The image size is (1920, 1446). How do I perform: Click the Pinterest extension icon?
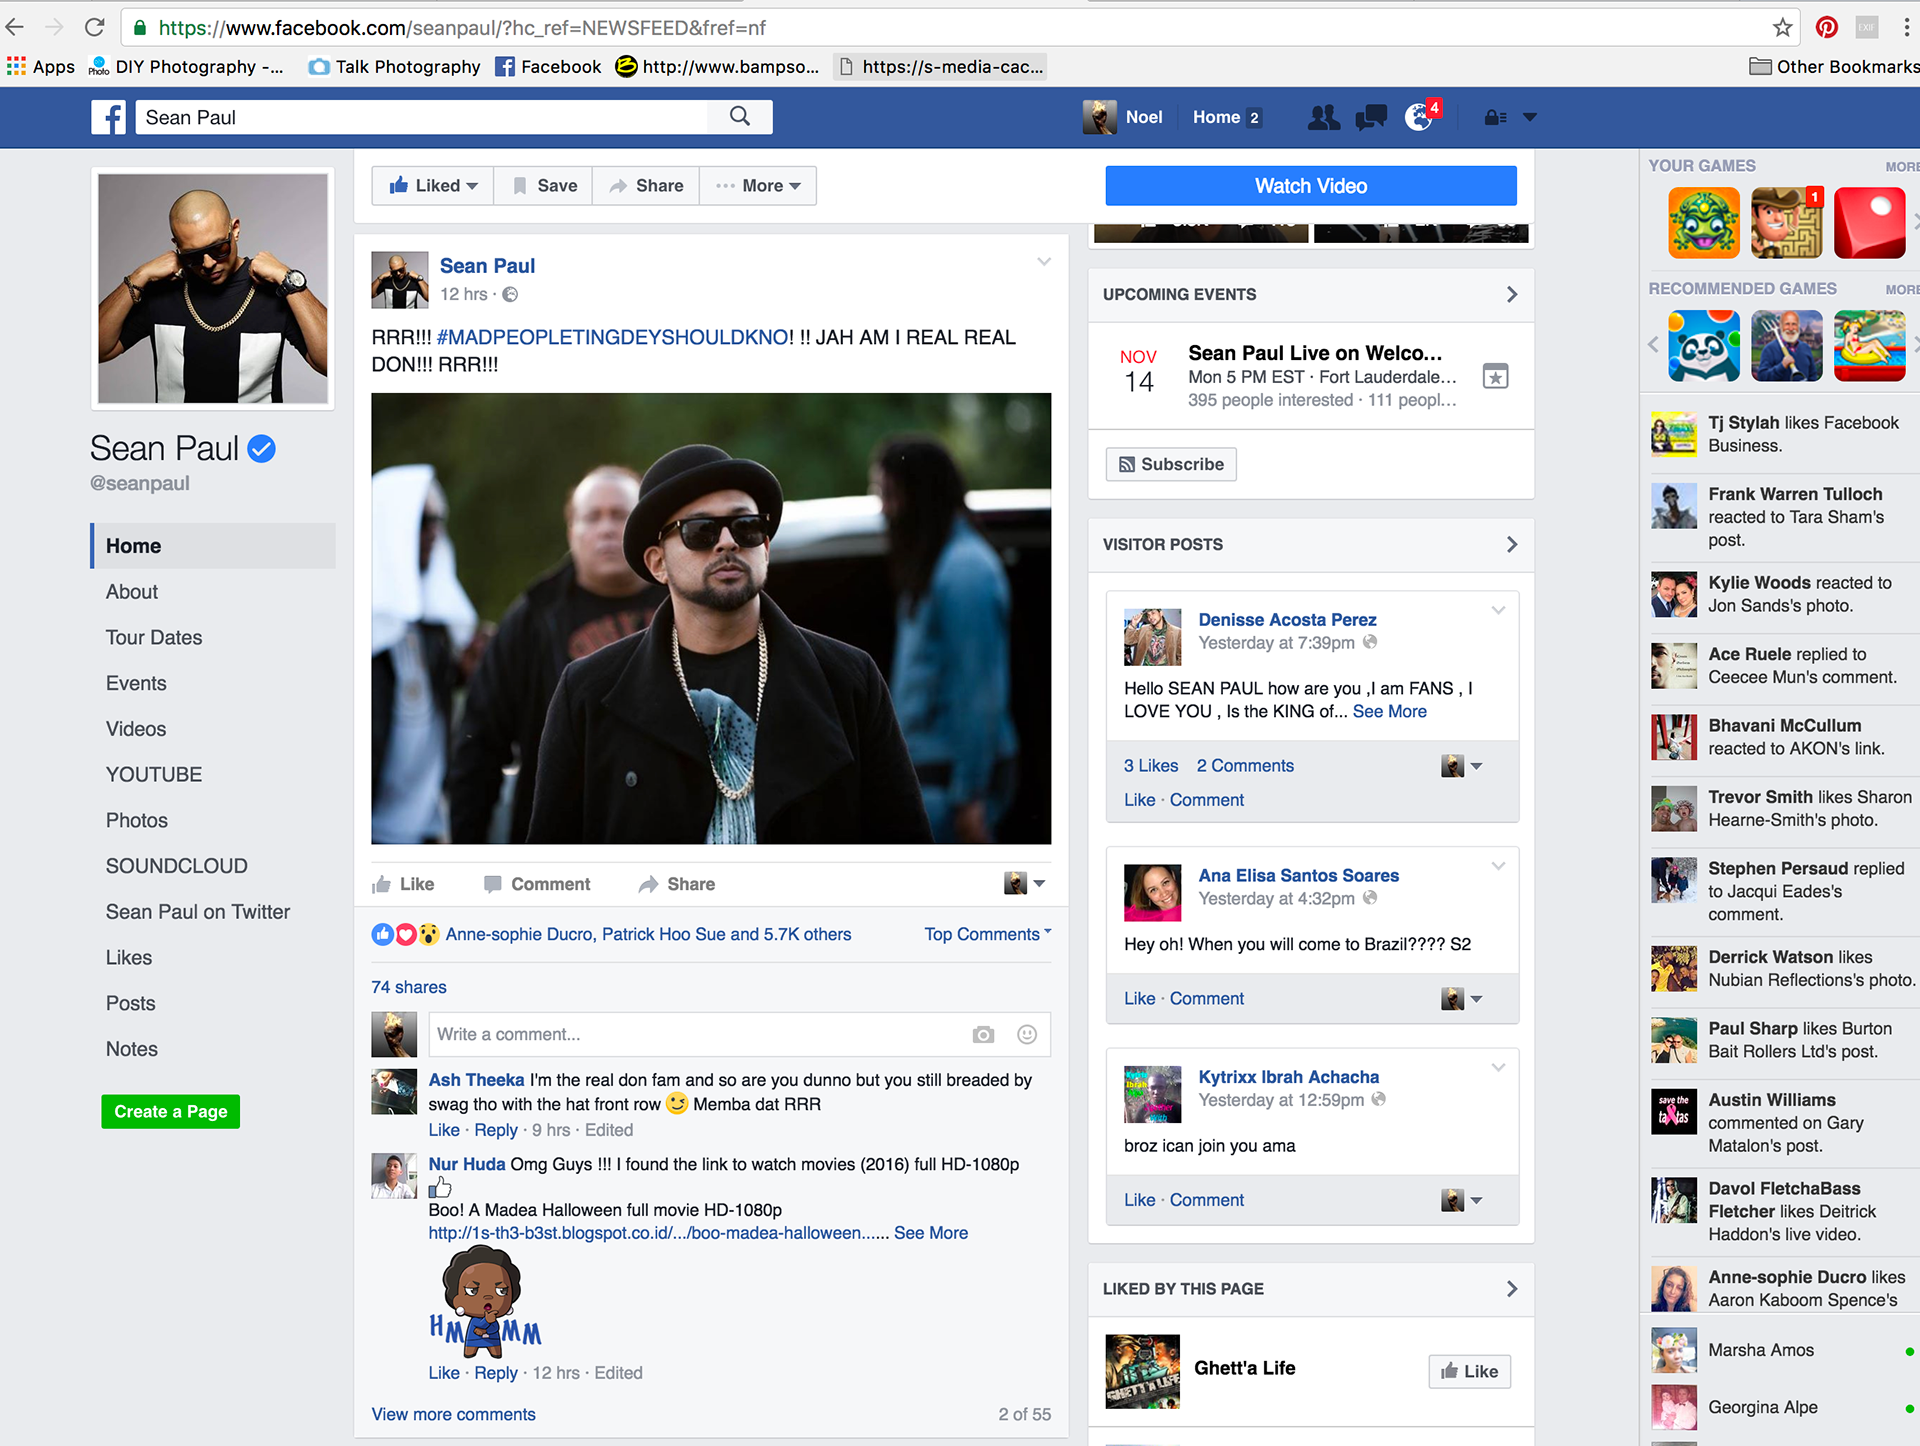click(x=1826, y=28)
